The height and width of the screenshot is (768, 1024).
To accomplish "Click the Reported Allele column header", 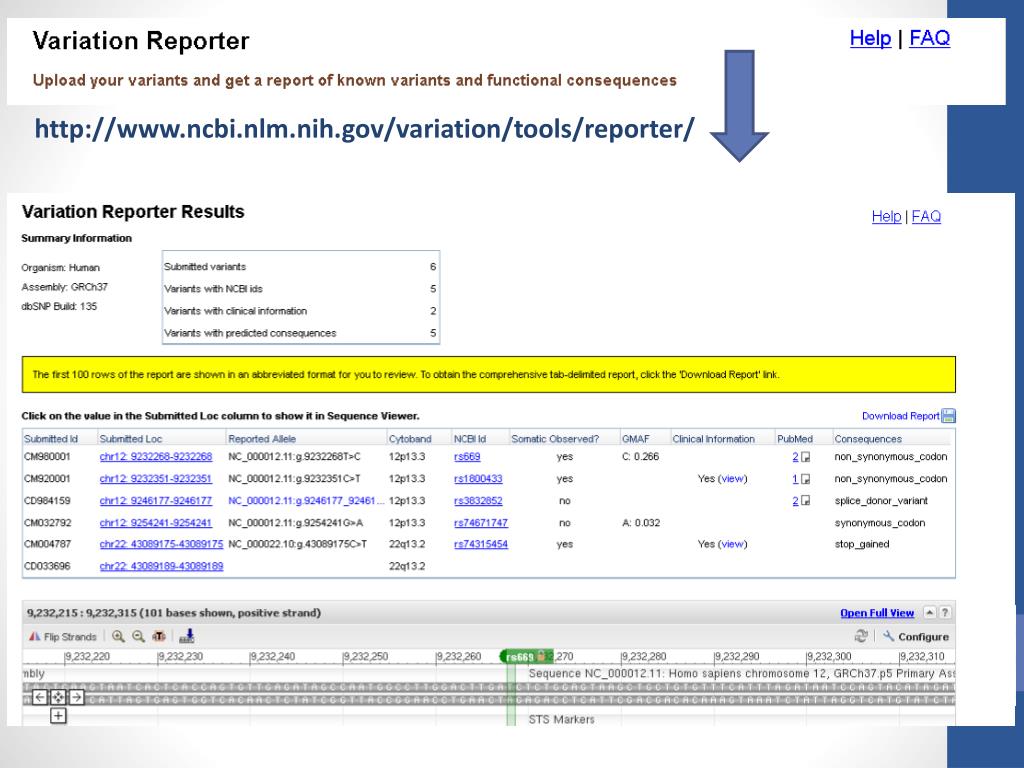I will 262,439.
